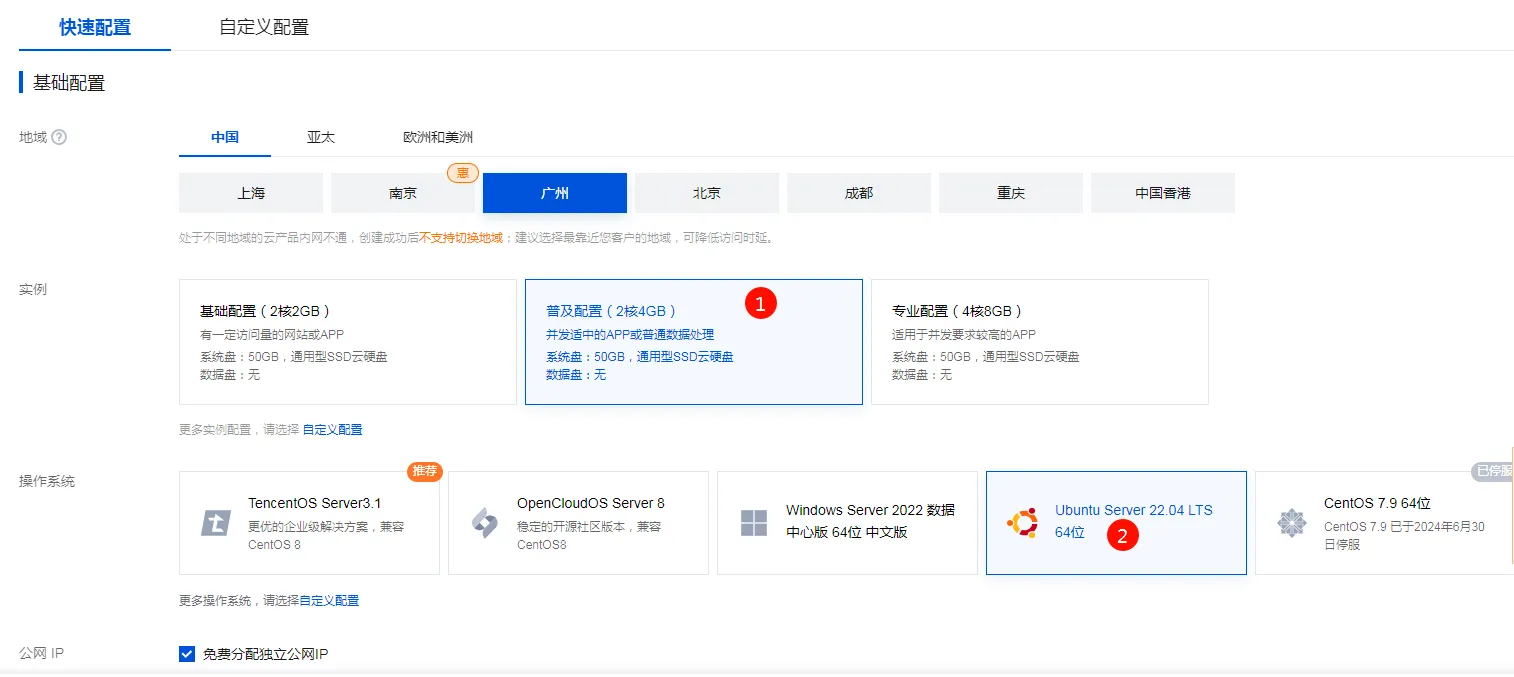The height and width of the screenshot is (677, 1514).
Task: Switch to the 自定义配置 tab
Action: click(x=264, y=27)
